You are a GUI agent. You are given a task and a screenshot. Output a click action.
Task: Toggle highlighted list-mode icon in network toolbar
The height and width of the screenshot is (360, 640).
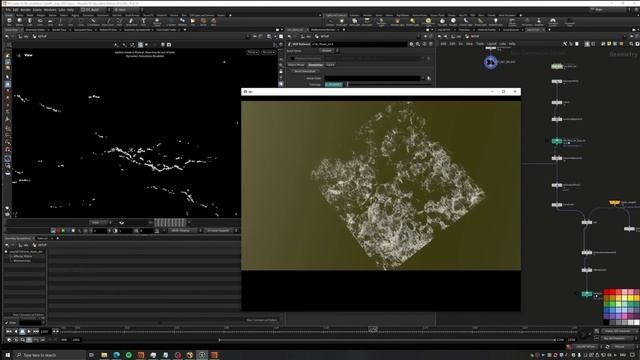point(587,44)
